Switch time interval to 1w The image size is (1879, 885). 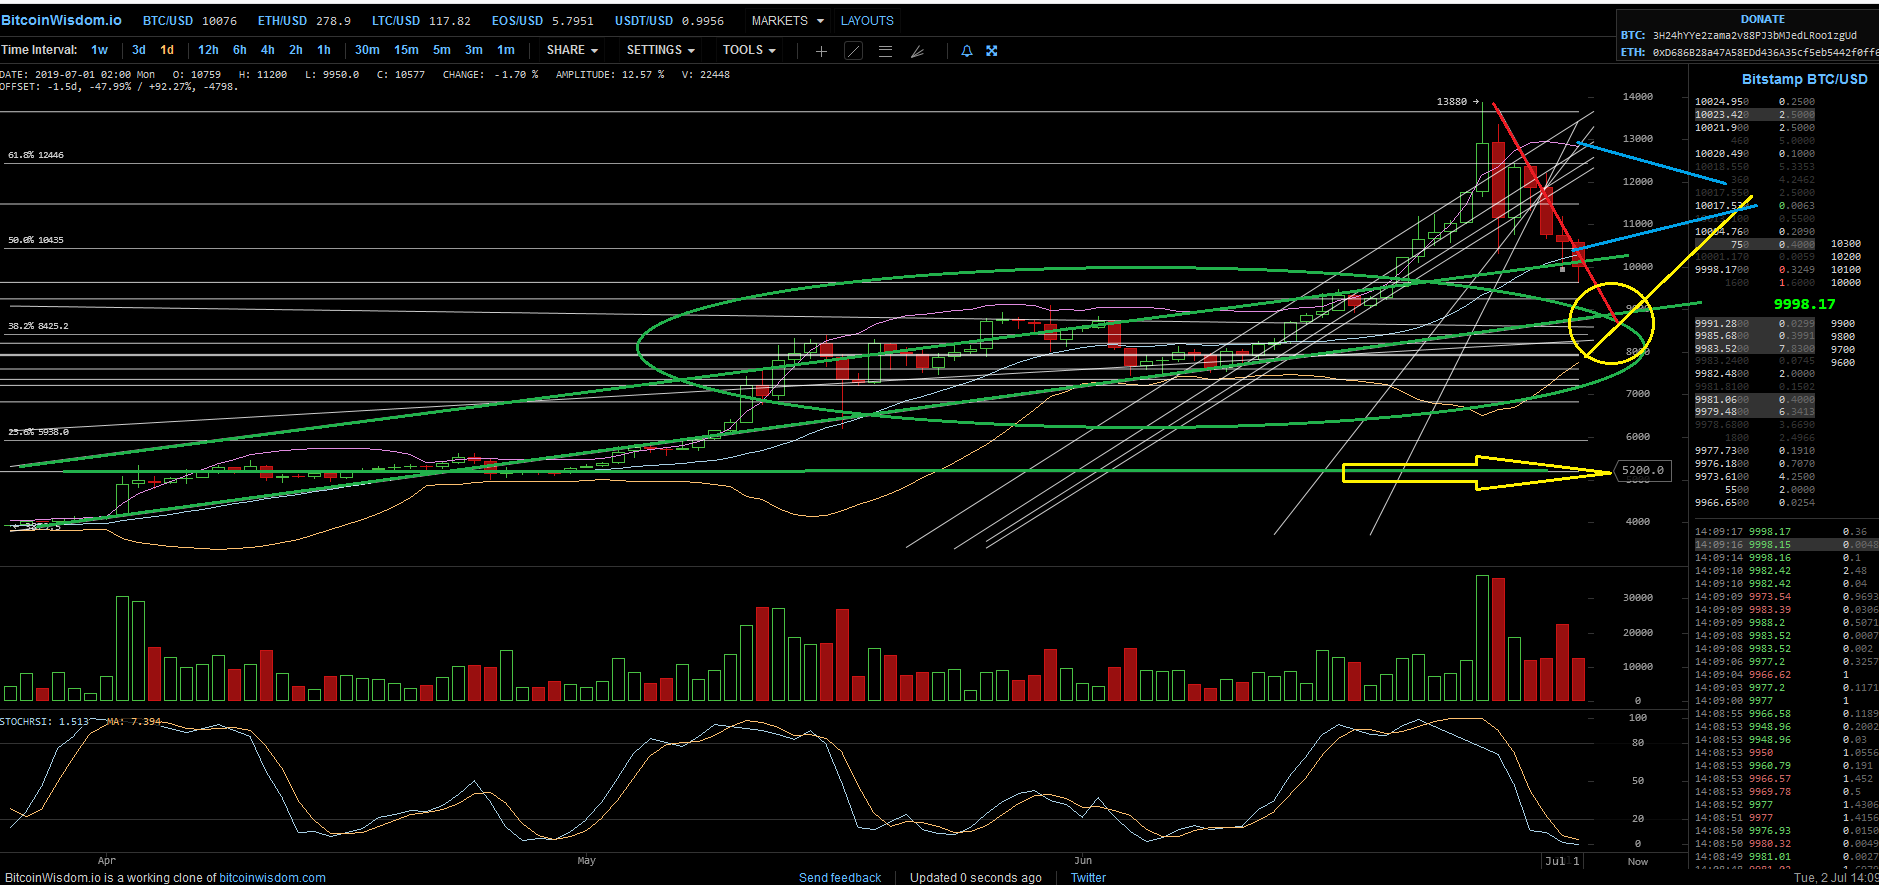click(x=99, y=50)
